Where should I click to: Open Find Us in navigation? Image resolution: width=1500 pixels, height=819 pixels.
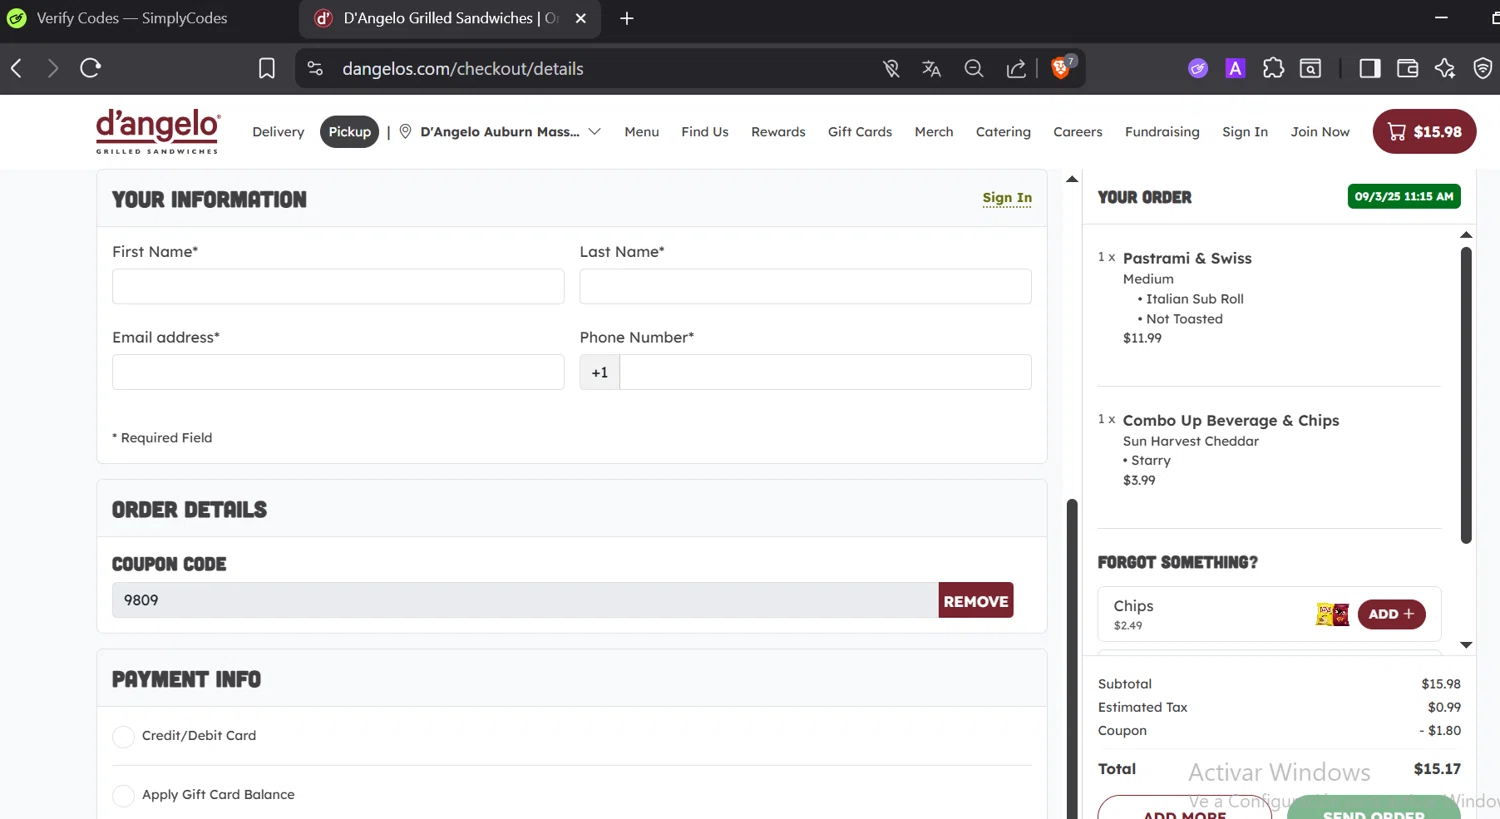[705, 131]
